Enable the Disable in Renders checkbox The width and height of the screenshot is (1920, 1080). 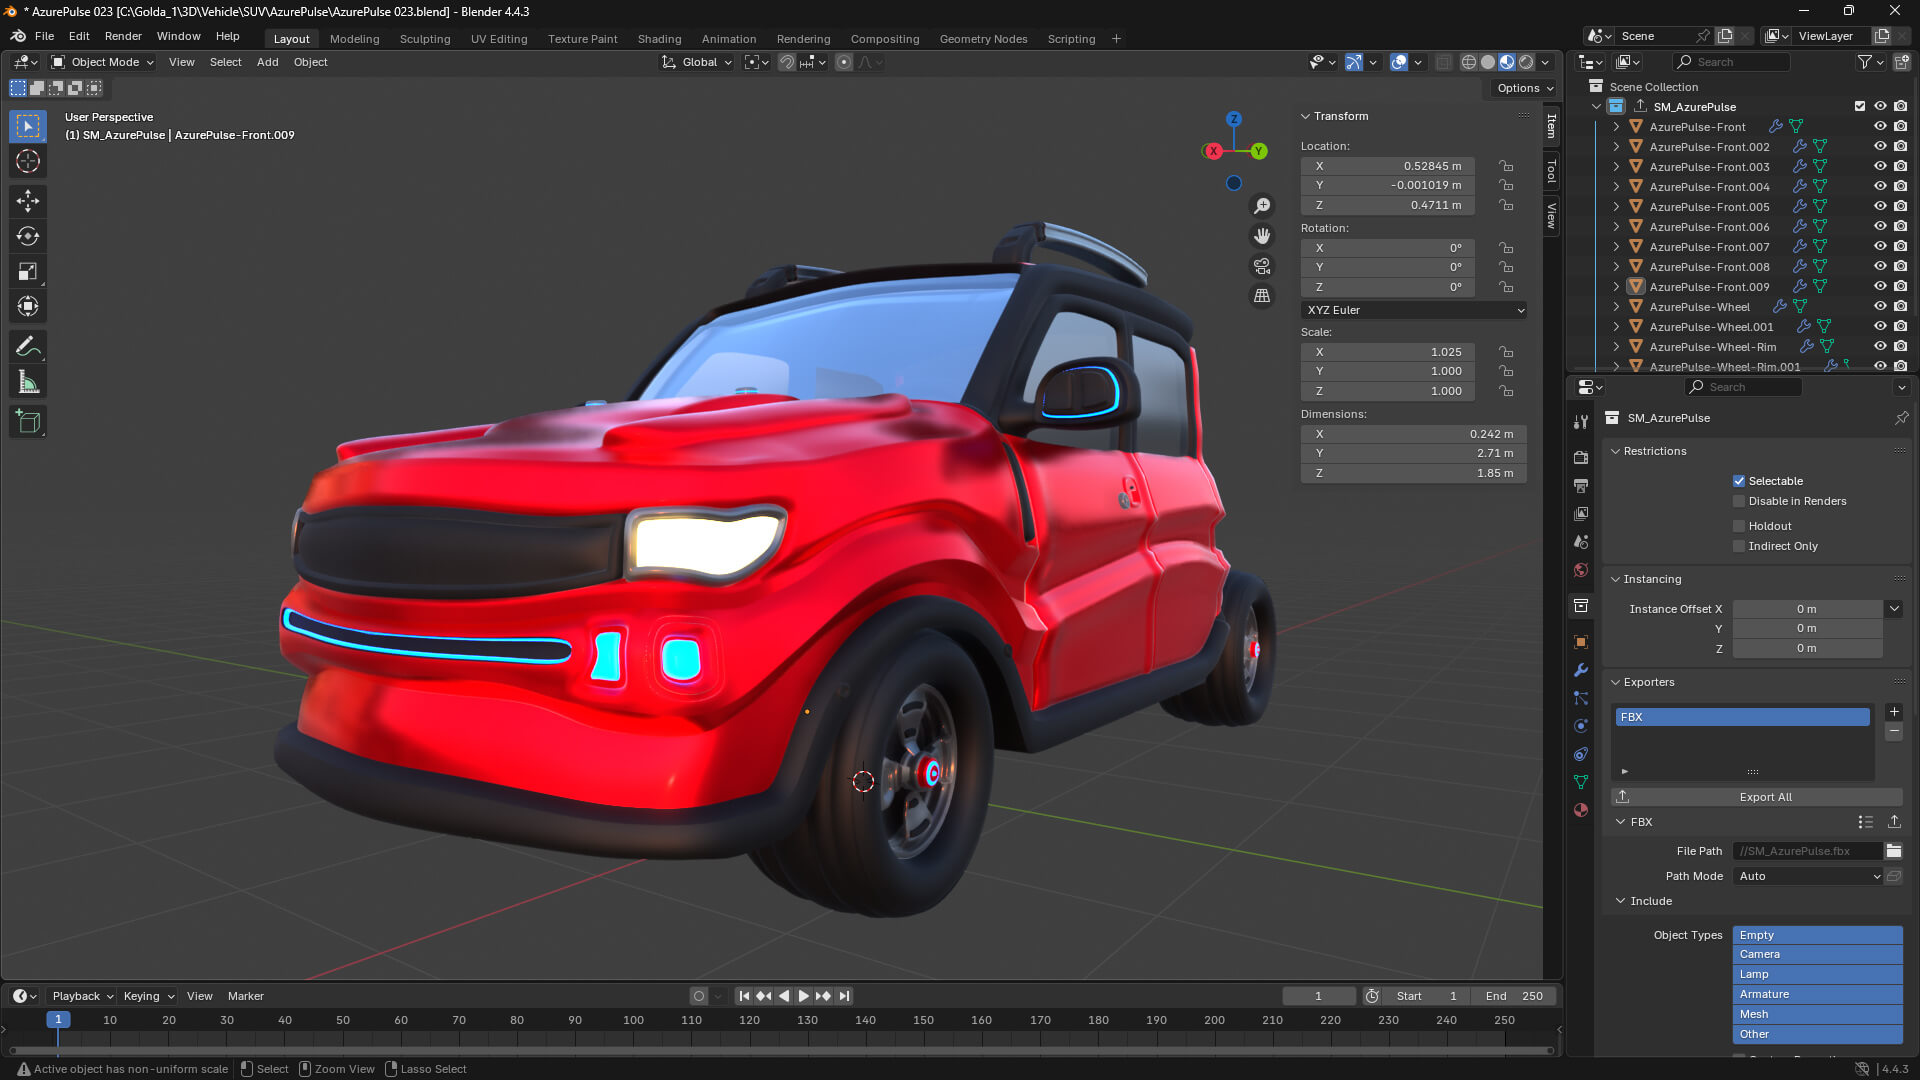1739,501
